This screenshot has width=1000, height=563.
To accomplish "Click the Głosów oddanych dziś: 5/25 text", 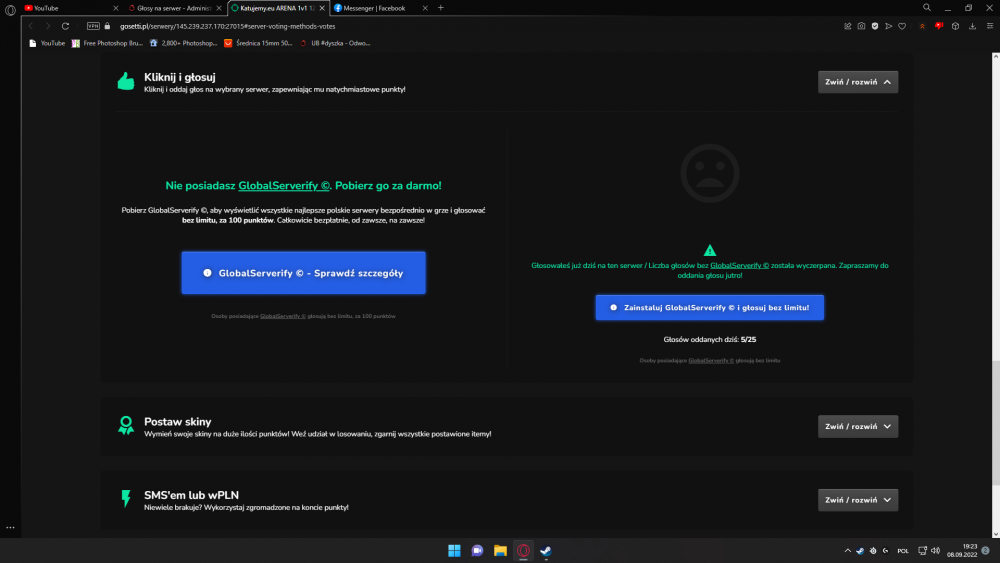I will [710, 340].
